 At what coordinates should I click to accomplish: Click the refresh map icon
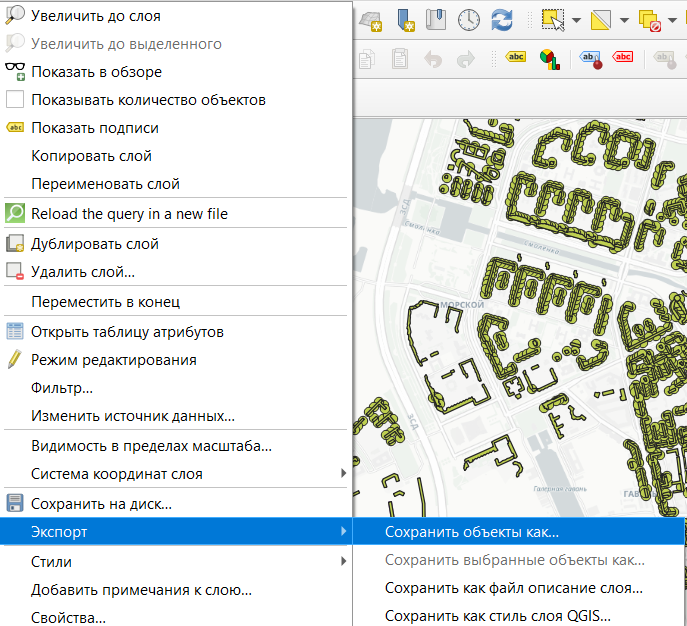pyautogui.click(x=502, y=20)
